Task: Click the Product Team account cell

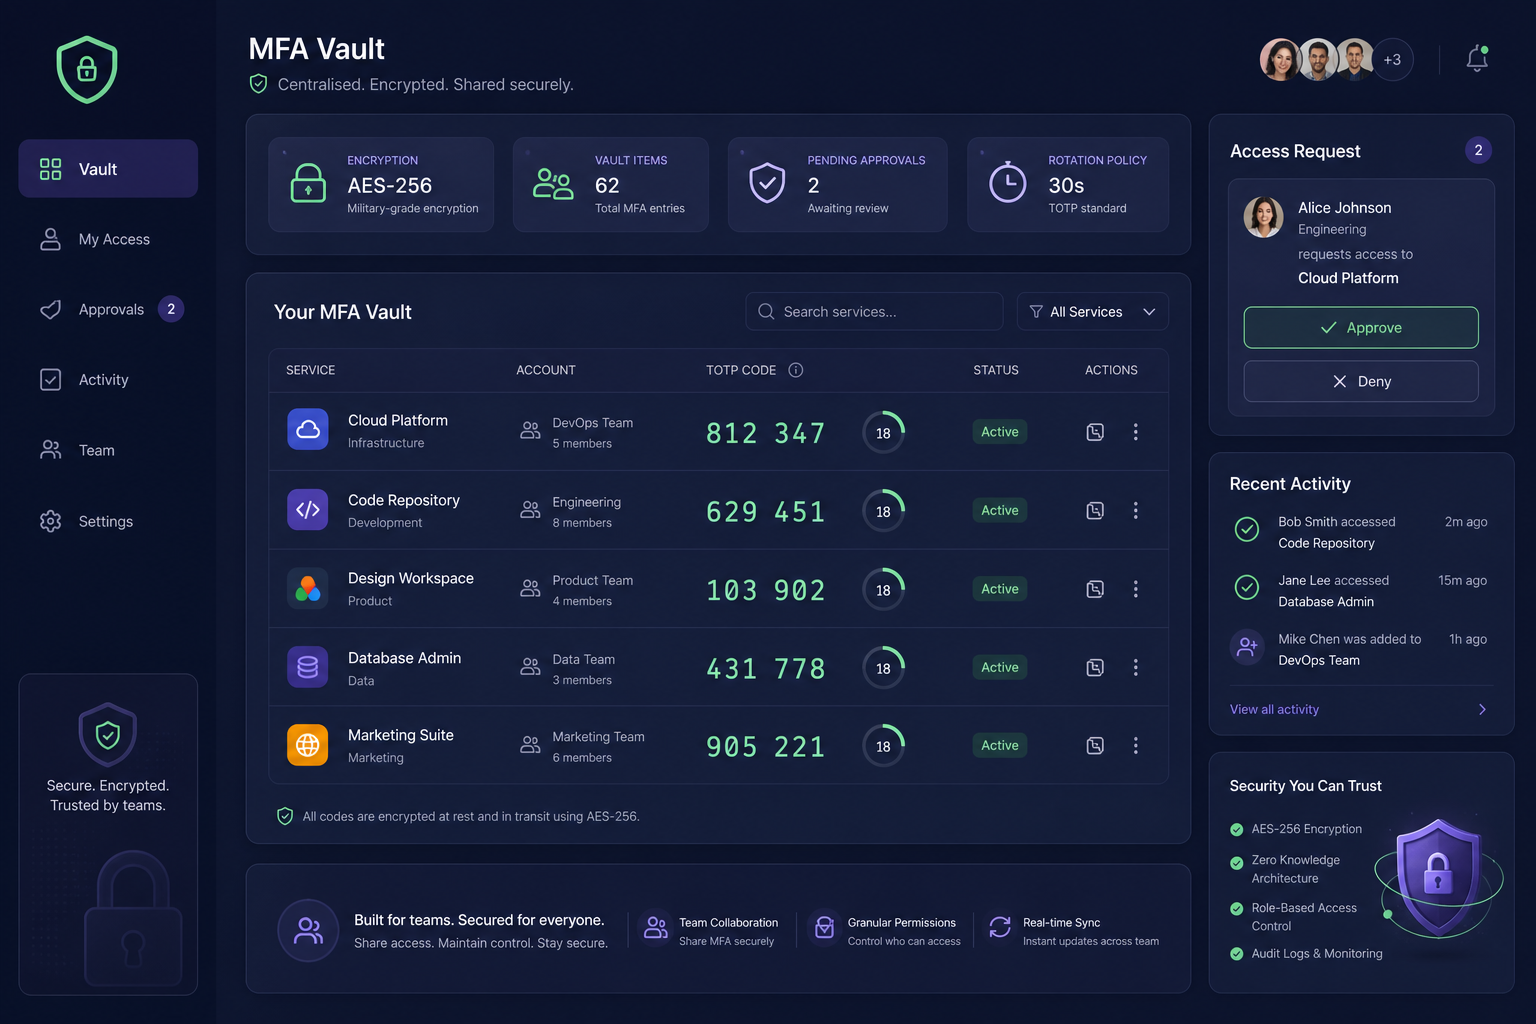Action: [577, 590]
